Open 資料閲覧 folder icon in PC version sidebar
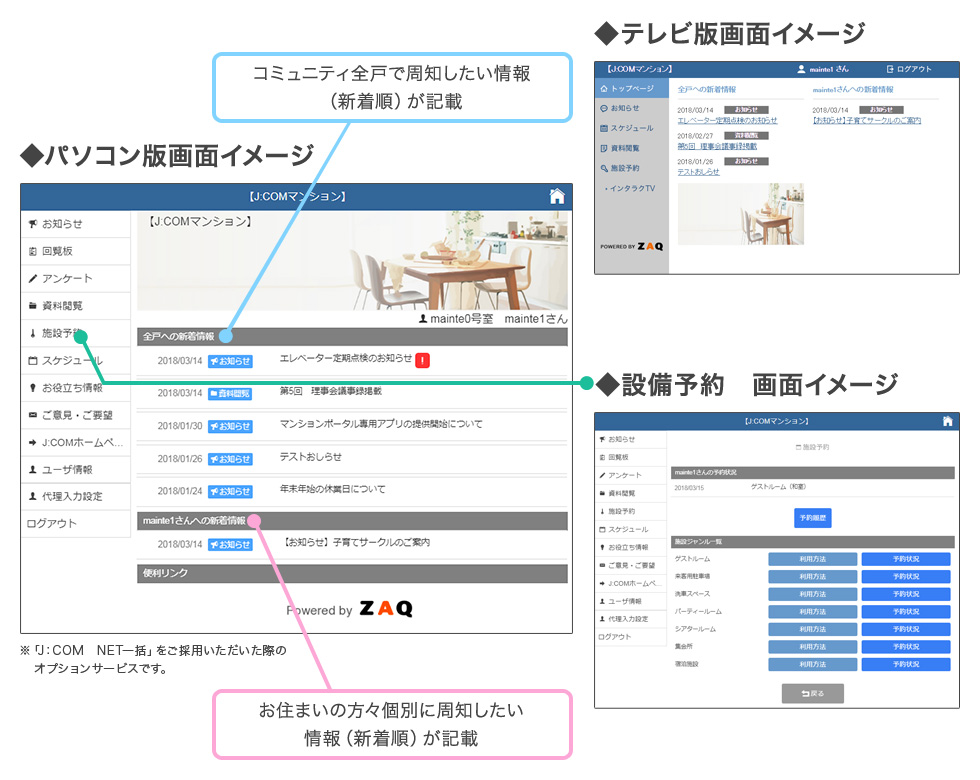Image resolution: width=980 pixels, height=780 pixels. pos(33,306)
